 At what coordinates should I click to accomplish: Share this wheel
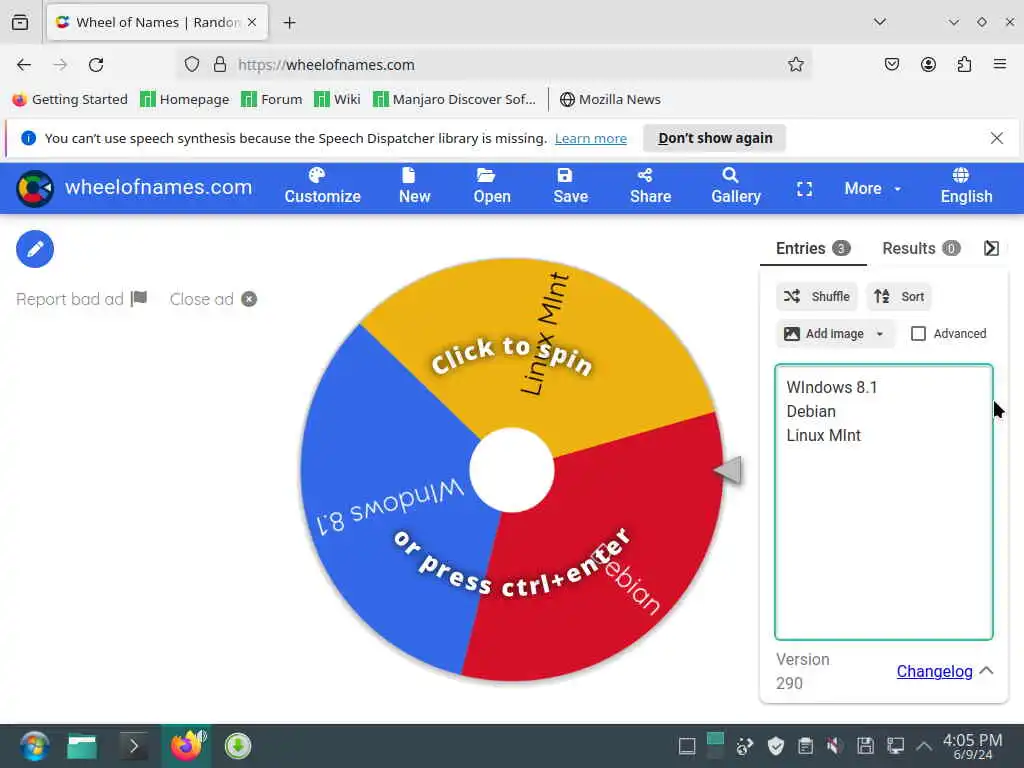tap(650, 187)
